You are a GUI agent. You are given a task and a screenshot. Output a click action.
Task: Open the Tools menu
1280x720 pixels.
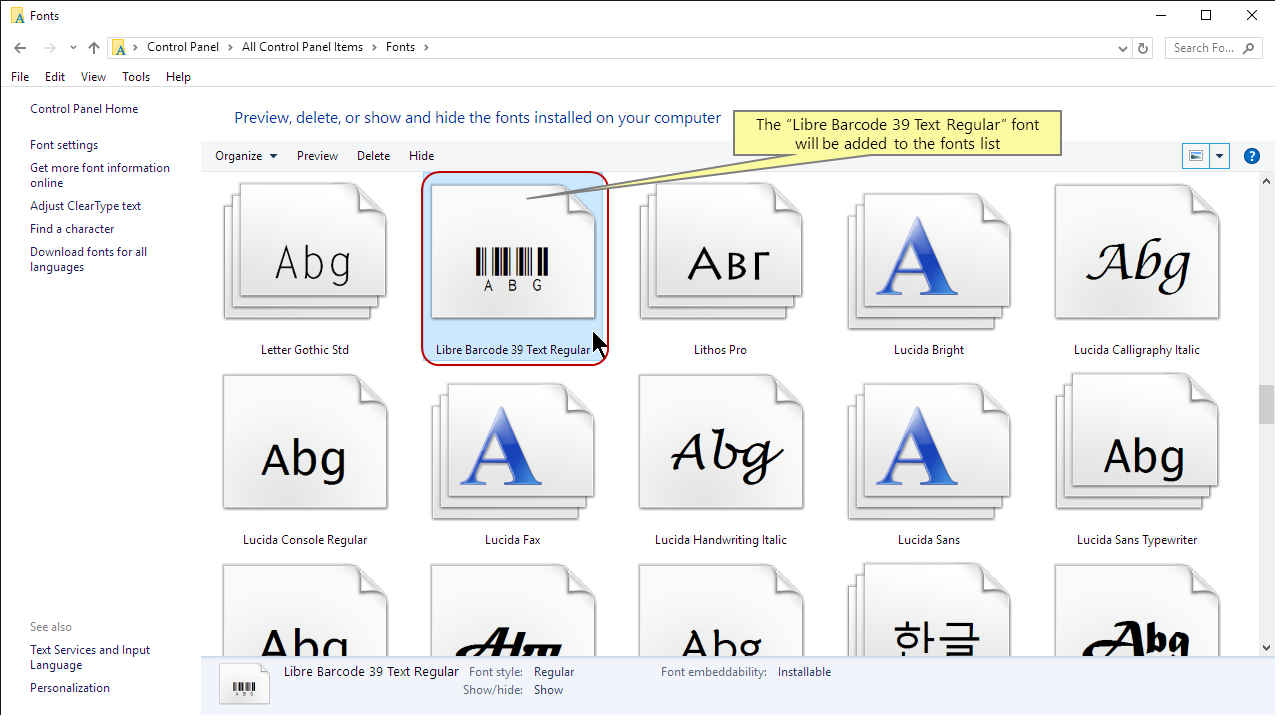pyautogui.click(x=136, y=77)
